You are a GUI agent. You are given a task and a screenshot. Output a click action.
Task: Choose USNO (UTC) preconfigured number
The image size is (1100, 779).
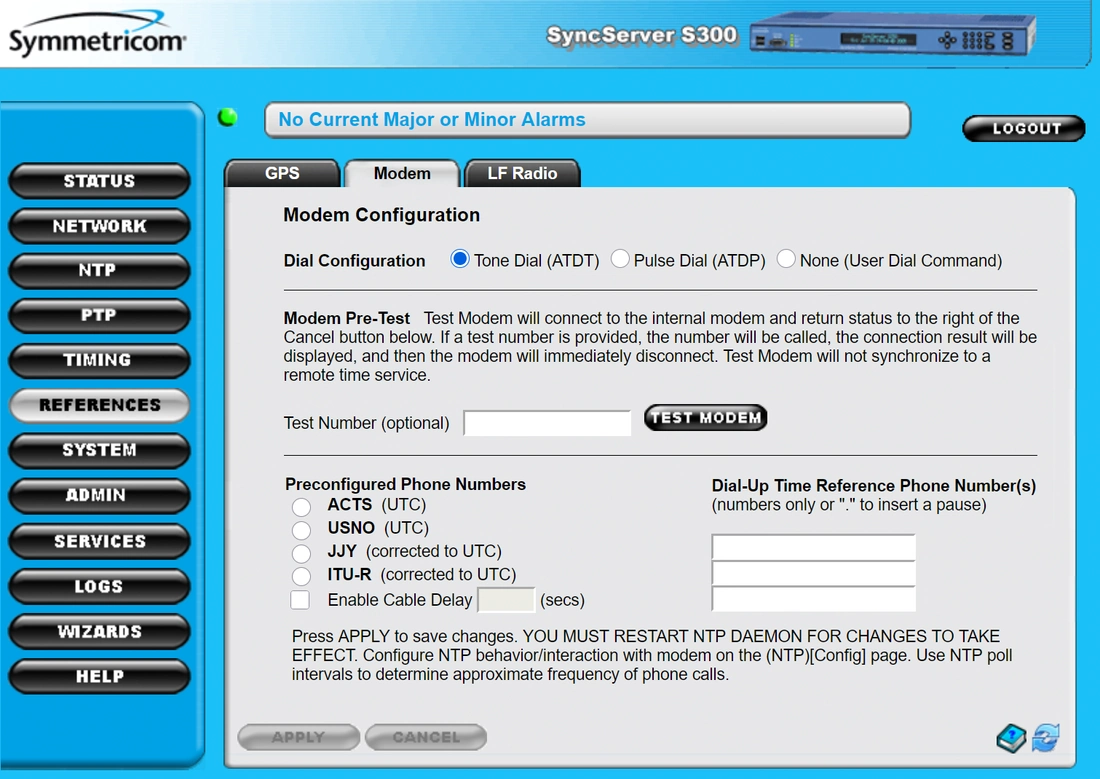[x=302, y=529]
